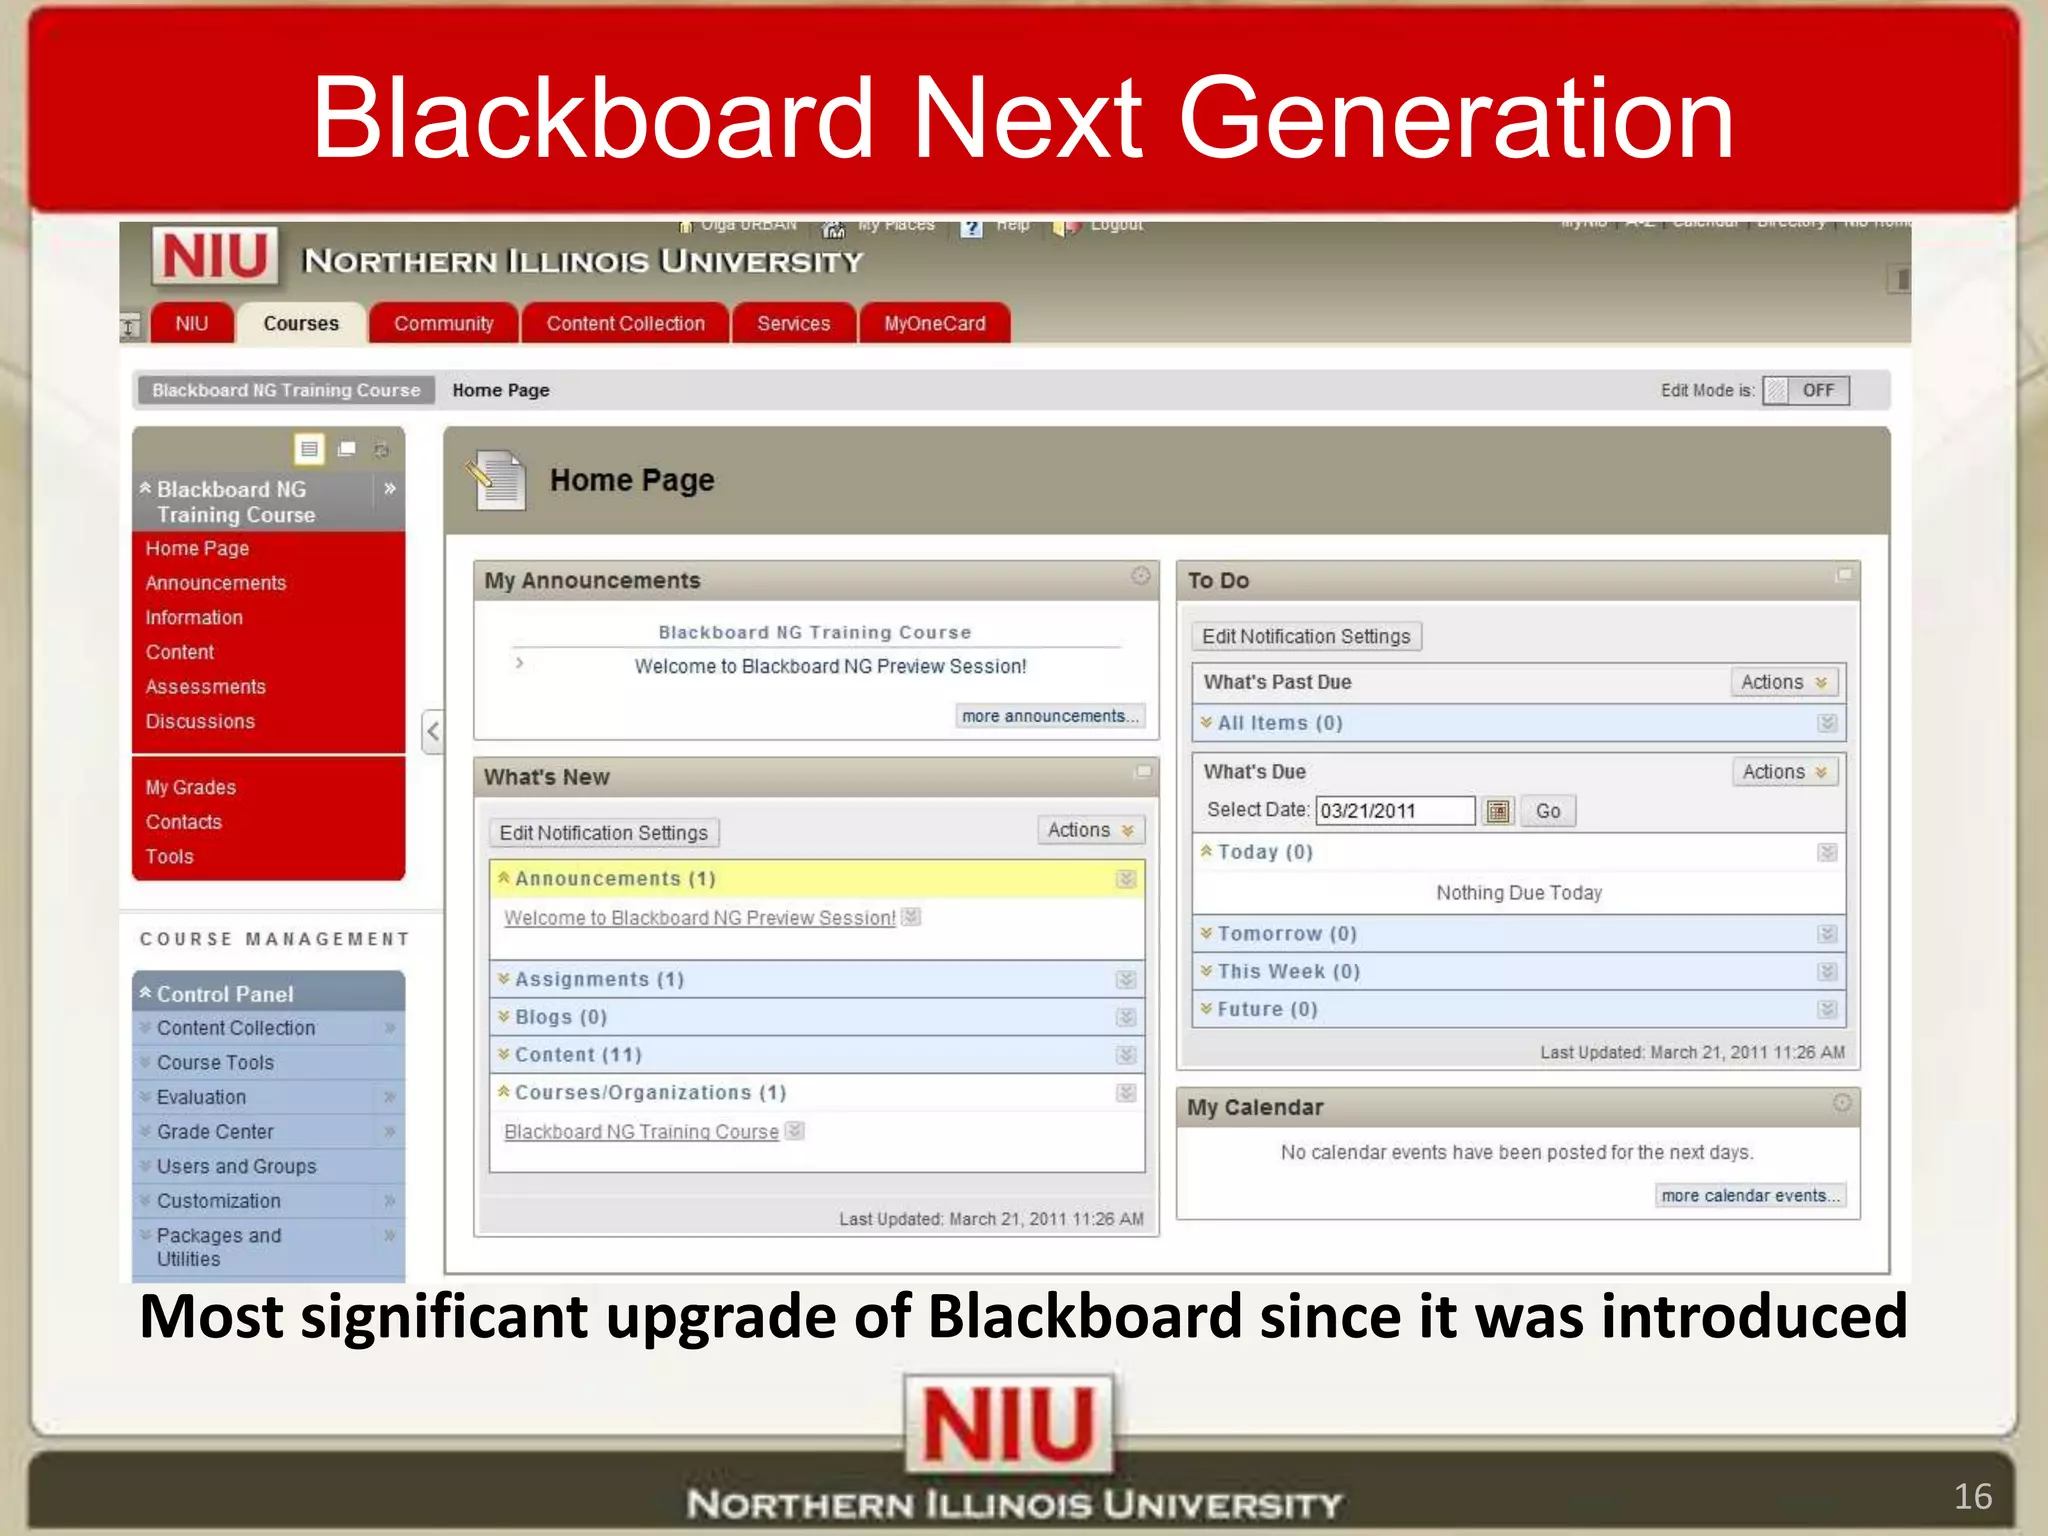Open Content (11) row options icon

[1126, 1056]
